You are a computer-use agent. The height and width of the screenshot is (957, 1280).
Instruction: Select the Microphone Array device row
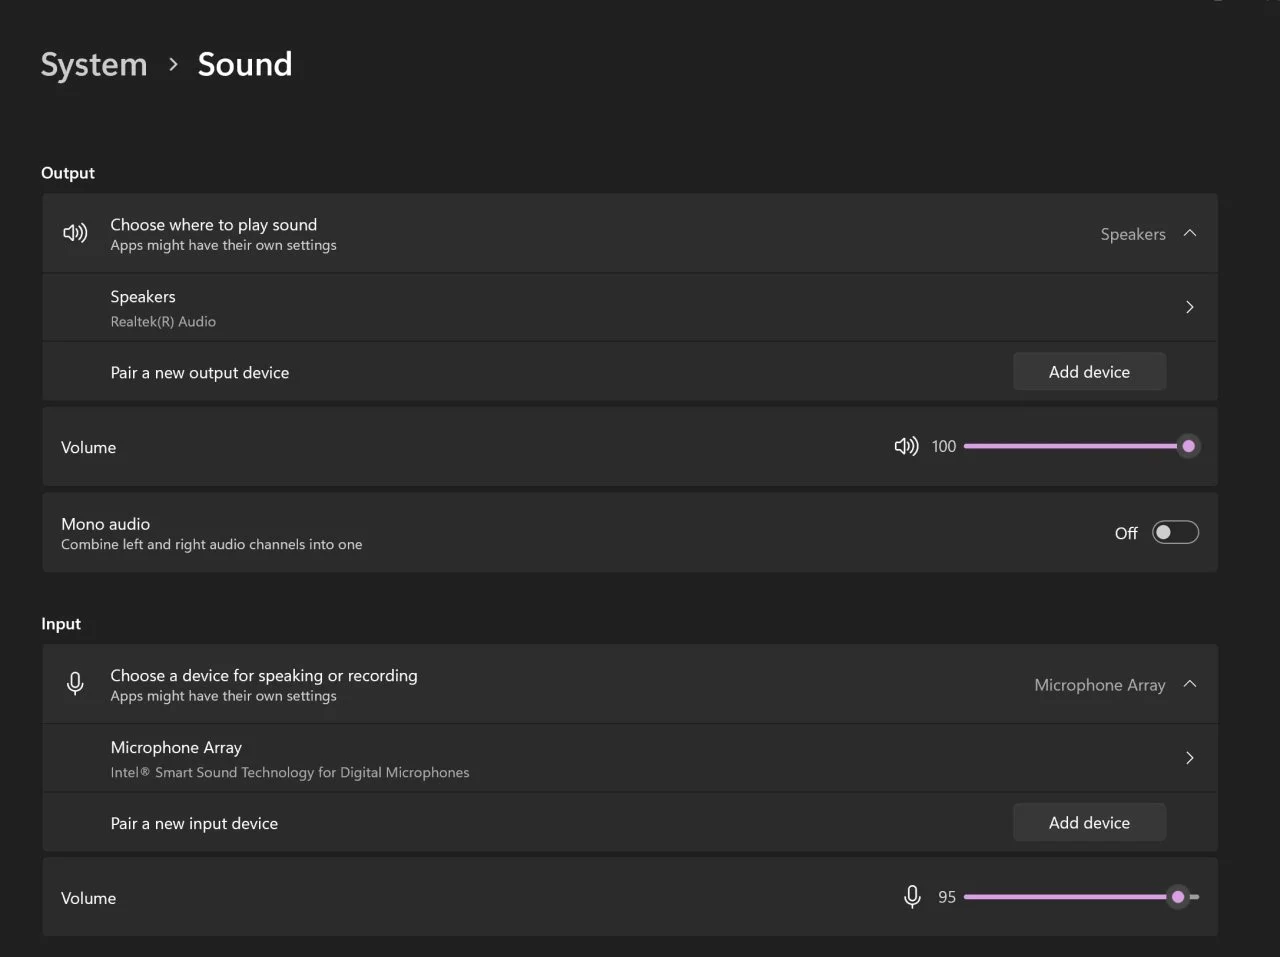(630, 759)
